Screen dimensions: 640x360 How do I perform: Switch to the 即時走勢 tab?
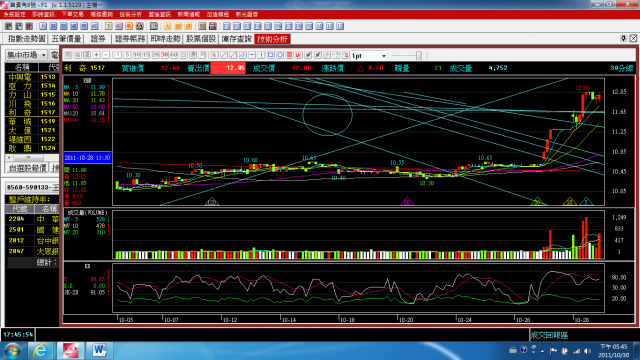(x=165, y=39)
